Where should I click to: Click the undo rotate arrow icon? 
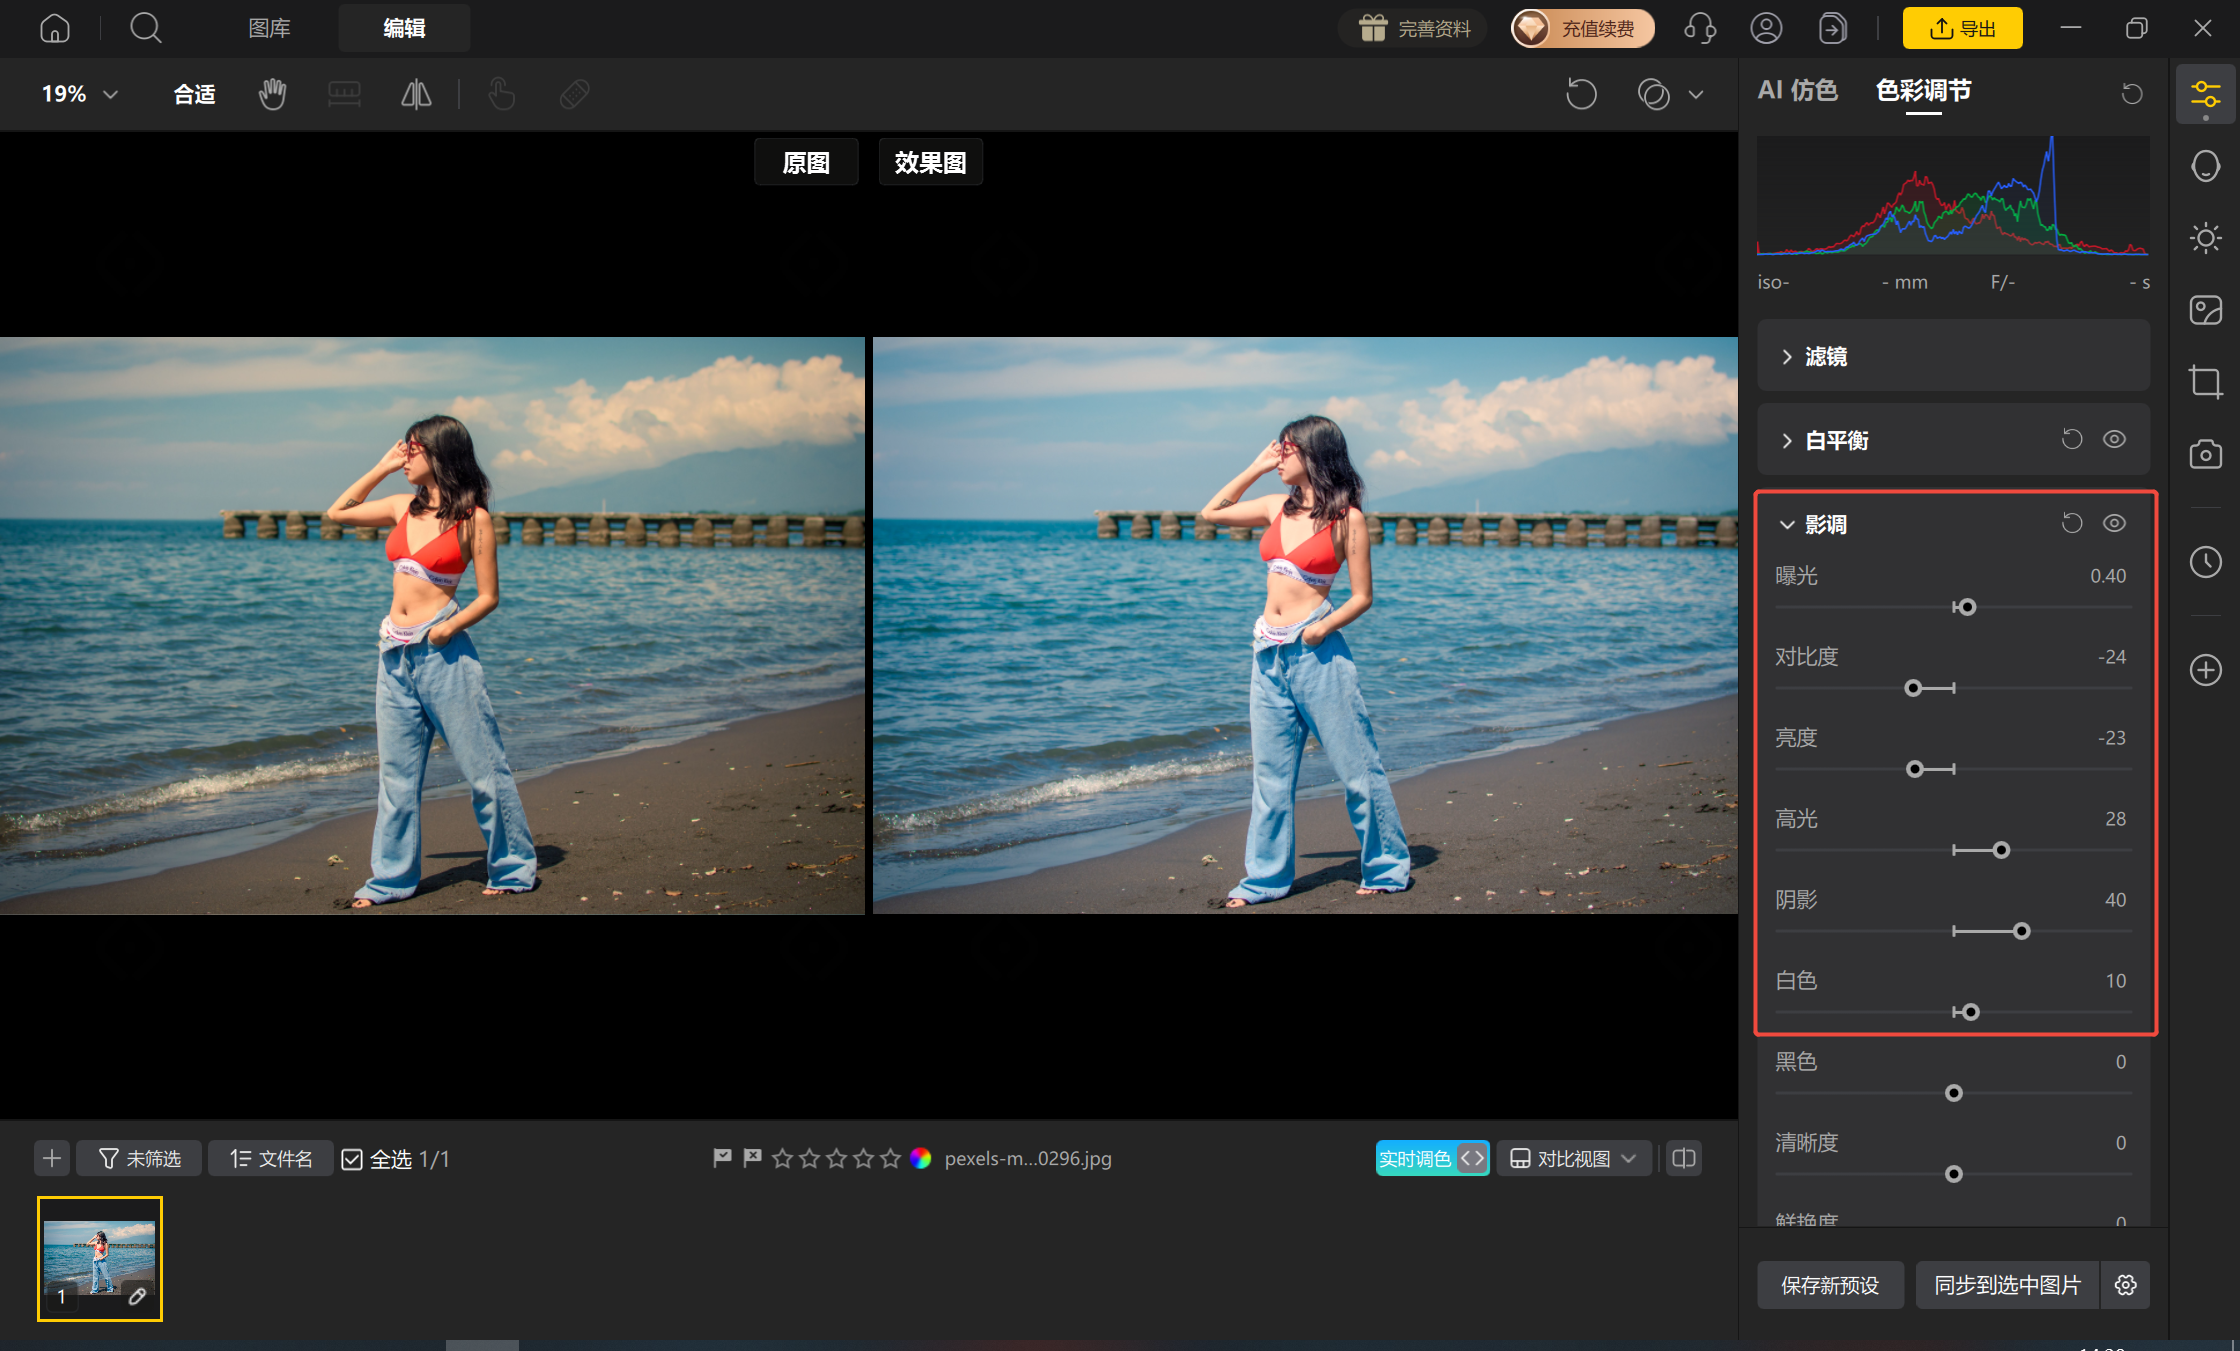(1581, 94)
